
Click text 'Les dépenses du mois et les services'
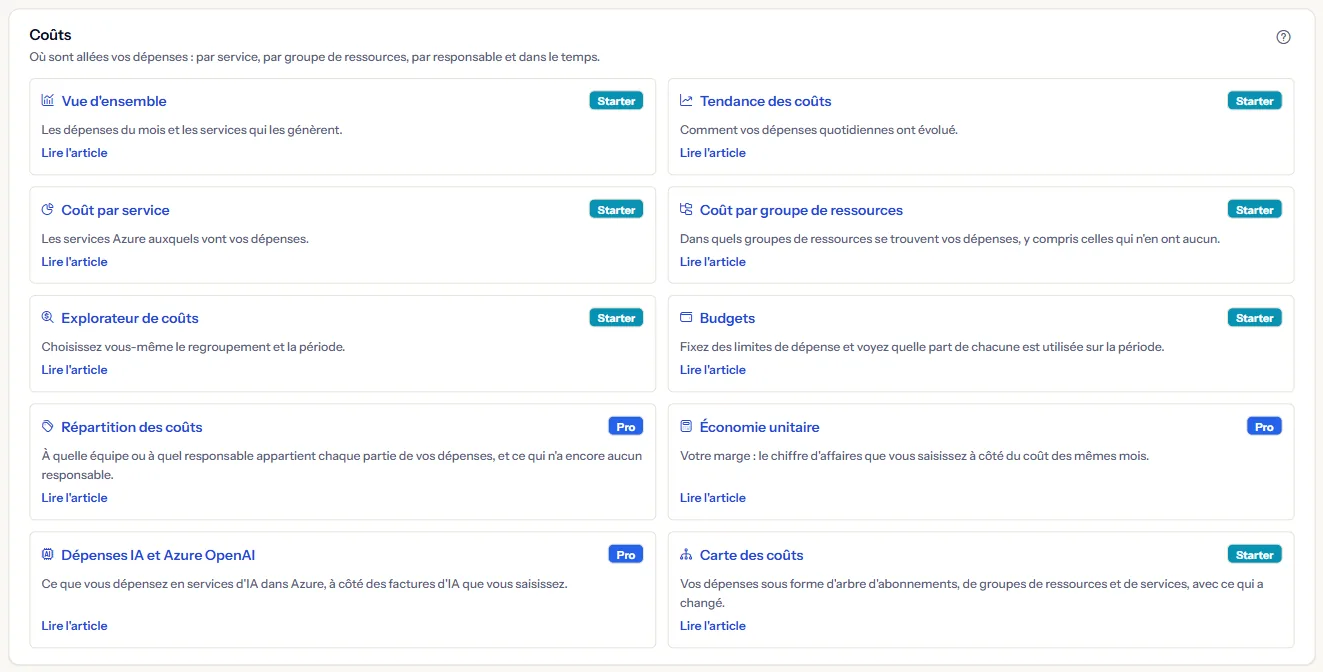[191, 130]
